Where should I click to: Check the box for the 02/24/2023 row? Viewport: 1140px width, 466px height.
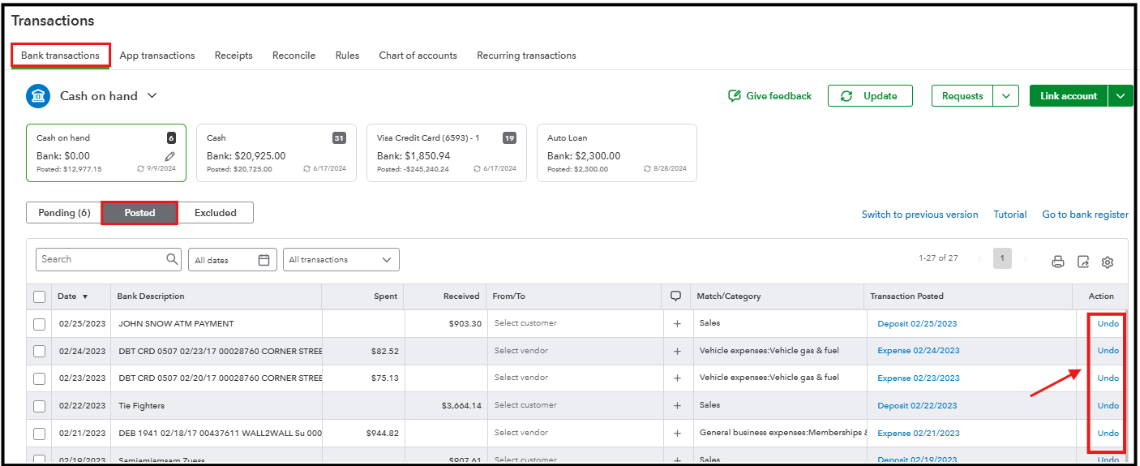point(39,351)
